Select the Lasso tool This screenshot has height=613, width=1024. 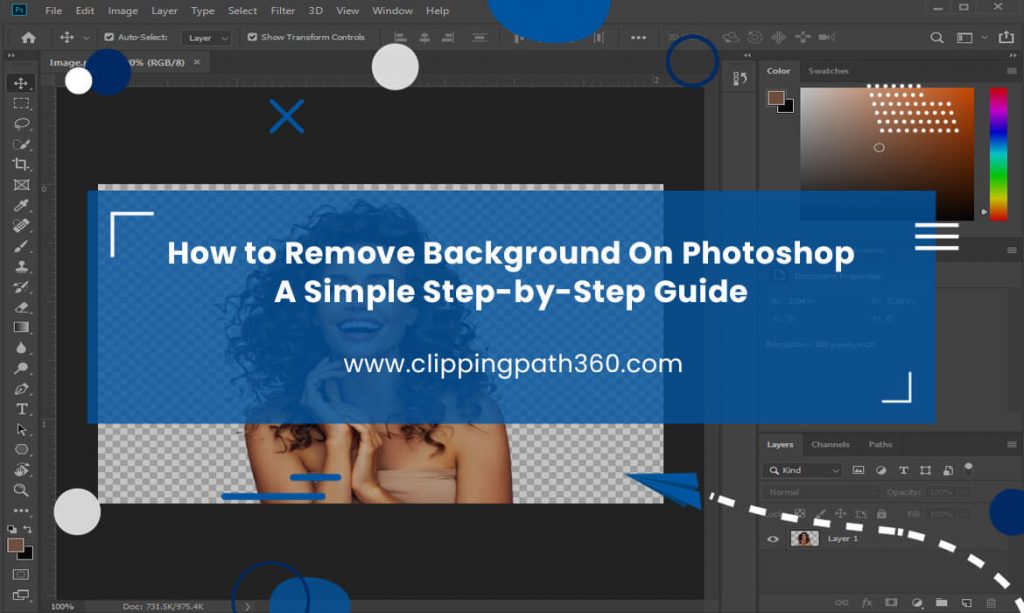pyautogui.click(x=21, y=123)
